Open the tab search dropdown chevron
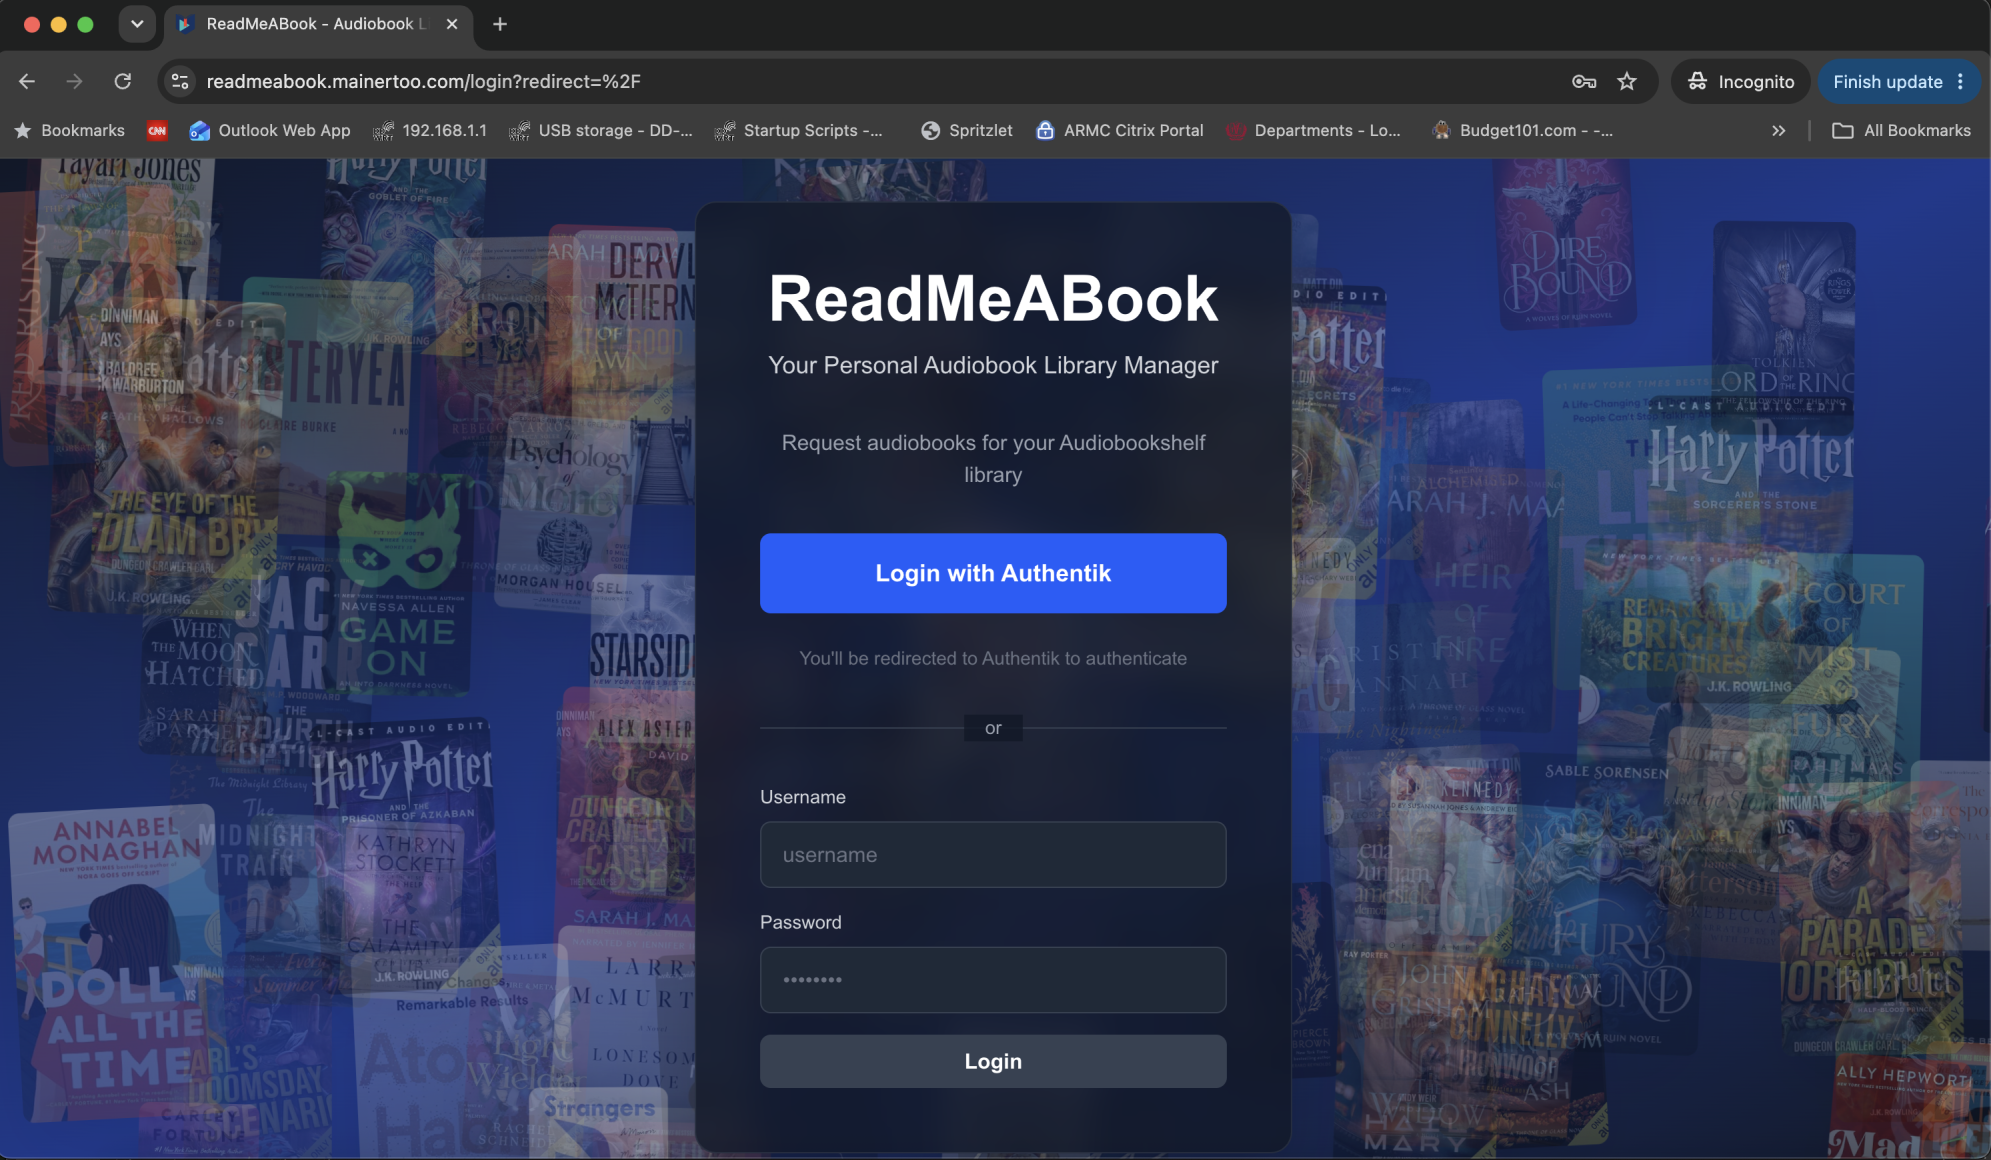Viewport: 1991px width, 1160px height. click(137, 24)
